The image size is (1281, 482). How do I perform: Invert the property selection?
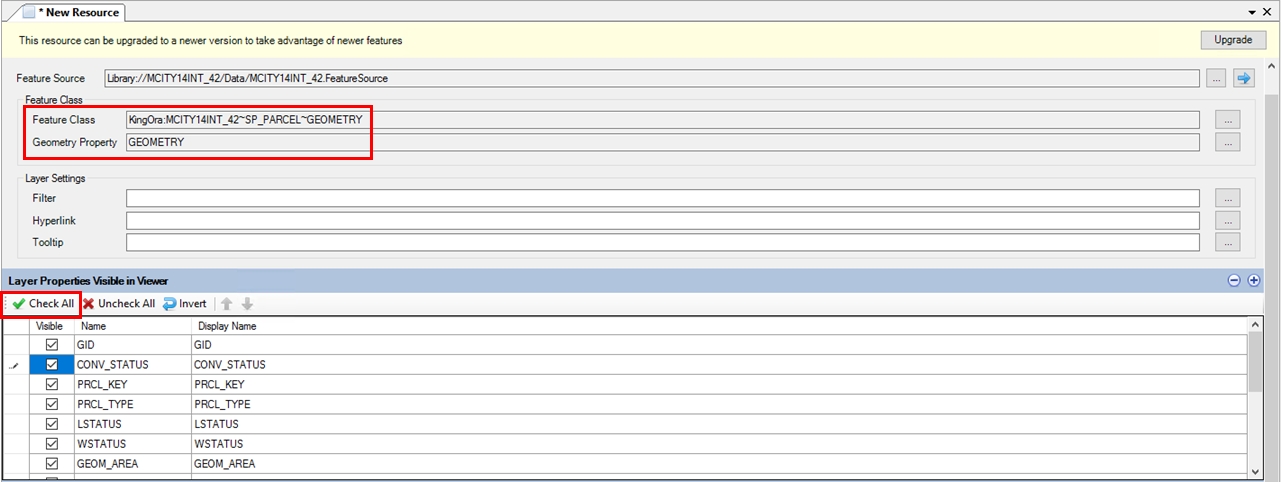[x=185, y=304]
